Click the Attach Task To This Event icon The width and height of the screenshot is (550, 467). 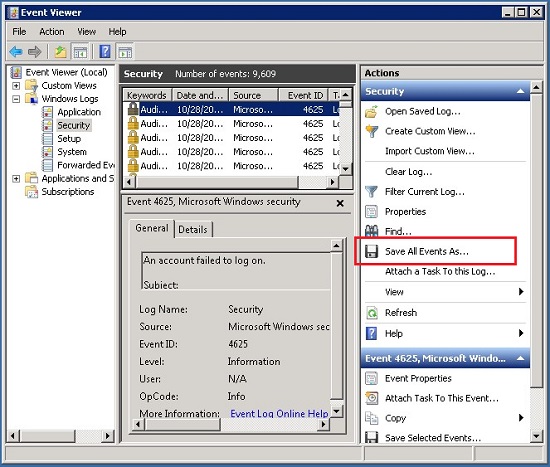point(371,398)
